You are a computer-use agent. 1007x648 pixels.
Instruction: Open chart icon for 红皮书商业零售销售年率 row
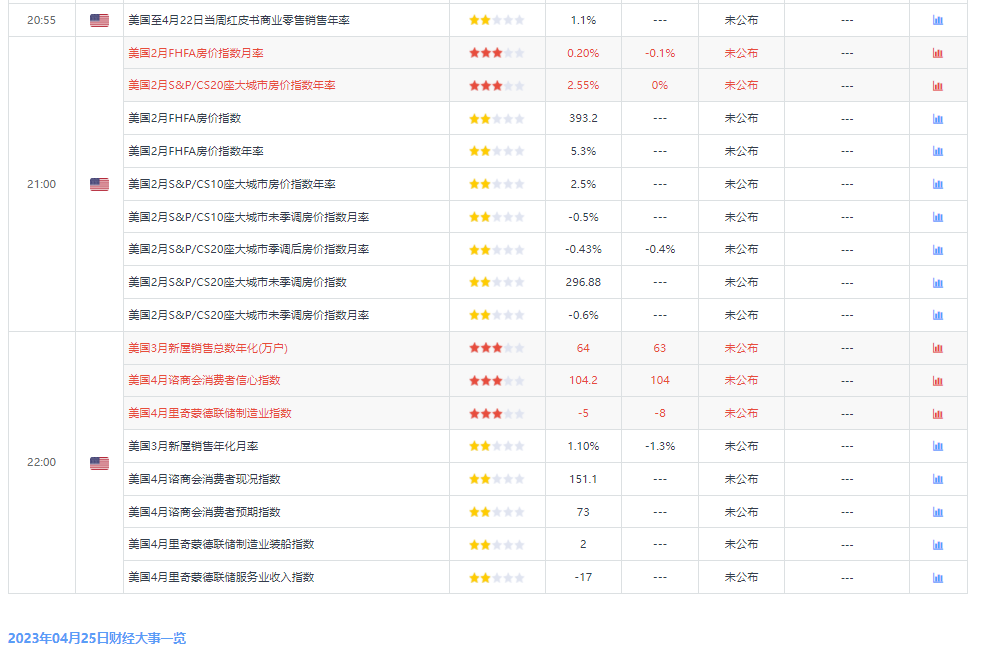tap(938, 21)
